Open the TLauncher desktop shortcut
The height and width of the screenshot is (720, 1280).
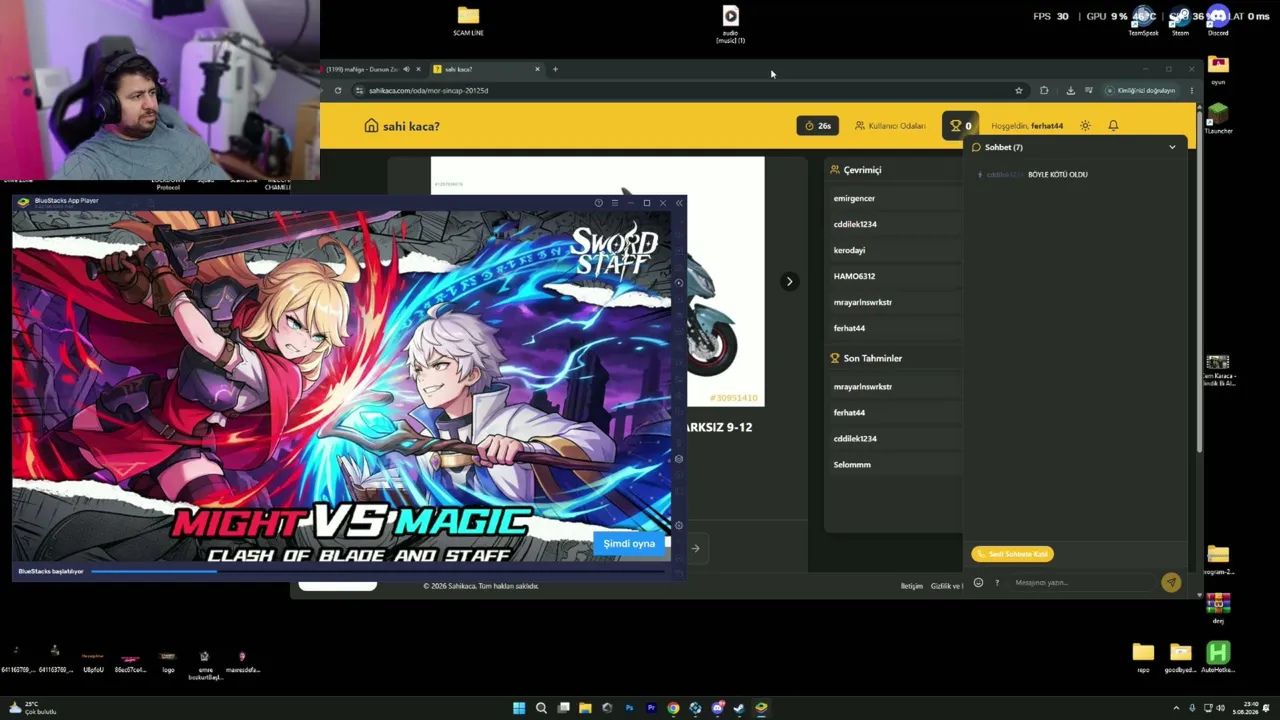click(1218, 118)
